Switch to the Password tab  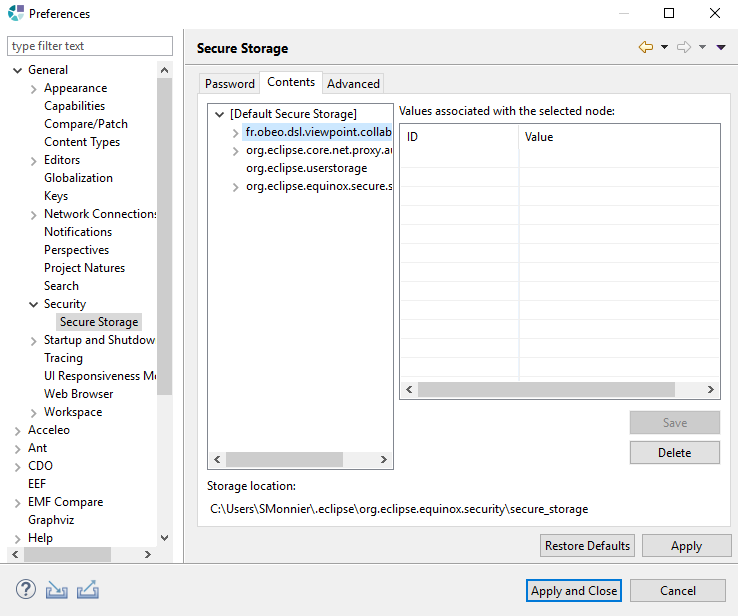230,84
